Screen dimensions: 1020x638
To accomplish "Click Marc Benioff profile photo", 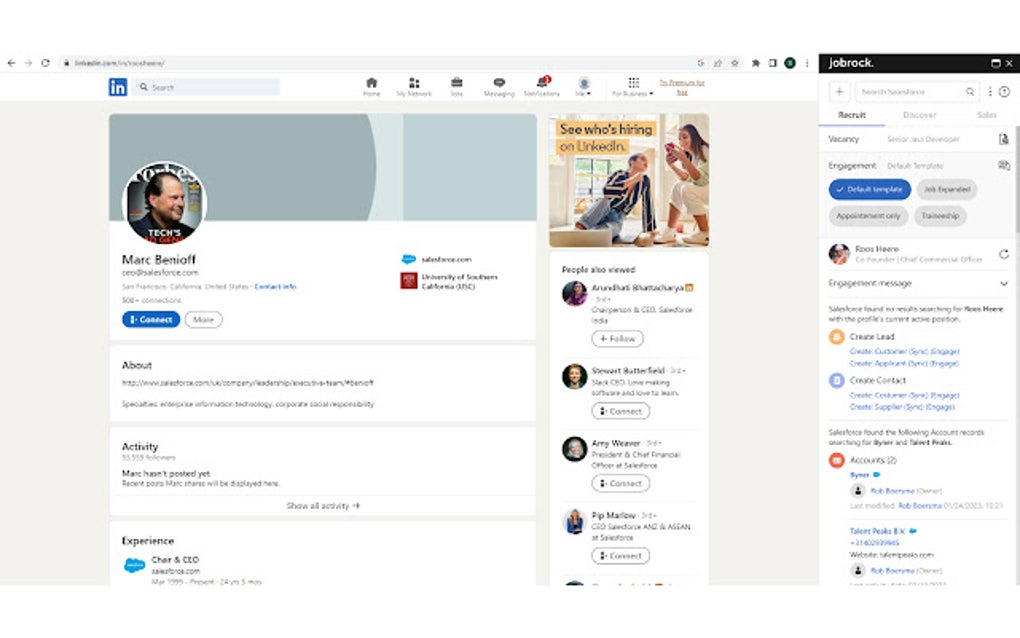I will 164,203.
